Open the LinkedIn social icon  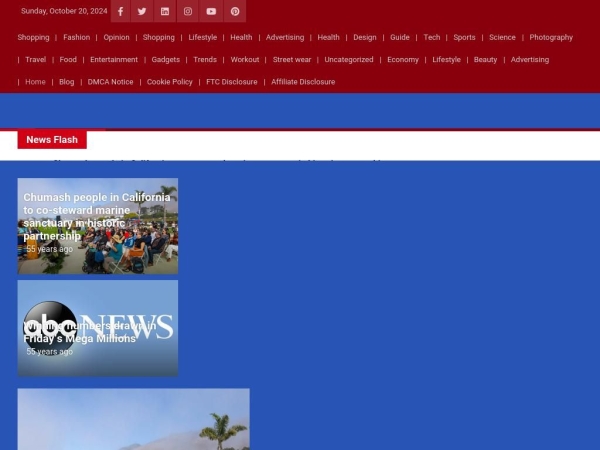165,11
